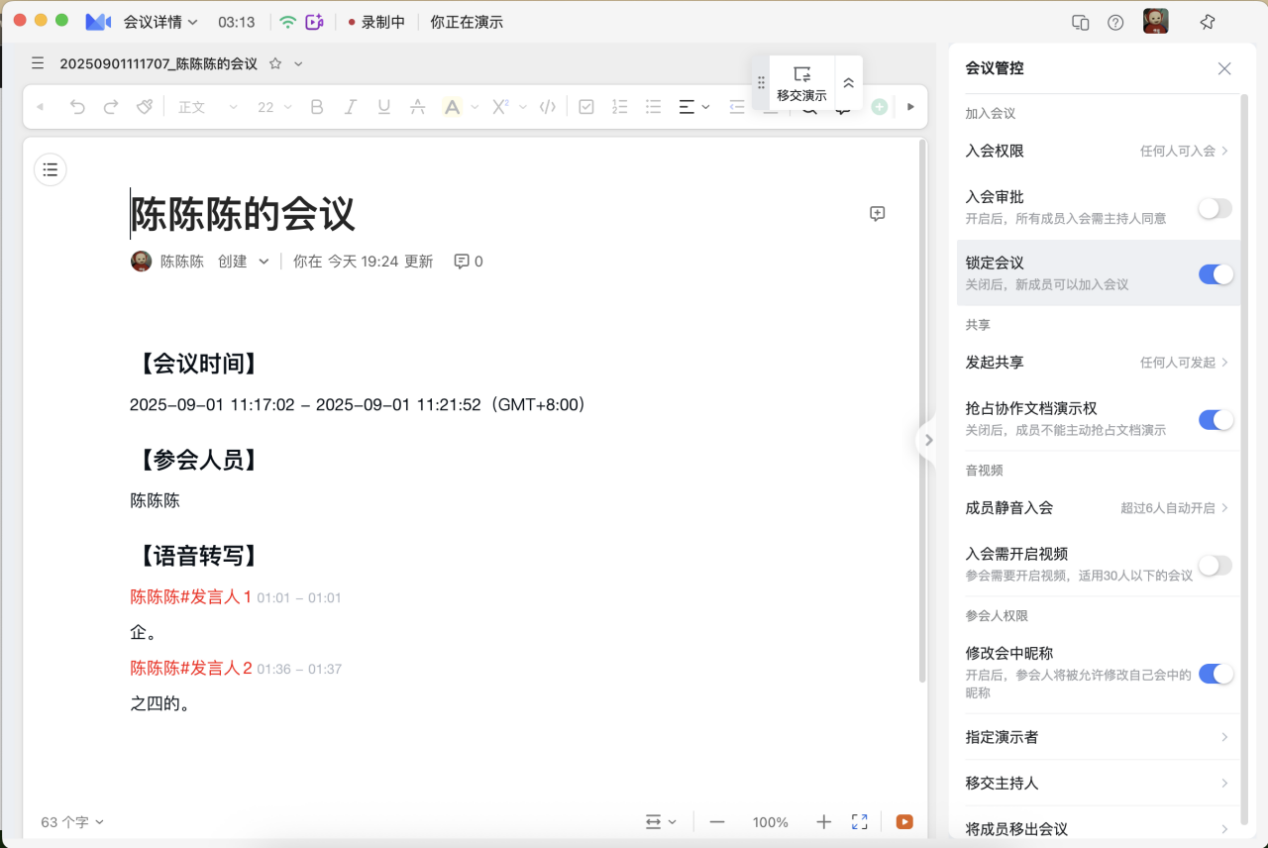Viewport: 1268px width, 848px height.
Task: Collapse the floating presenter bar chevron
Action: [848, 83]
